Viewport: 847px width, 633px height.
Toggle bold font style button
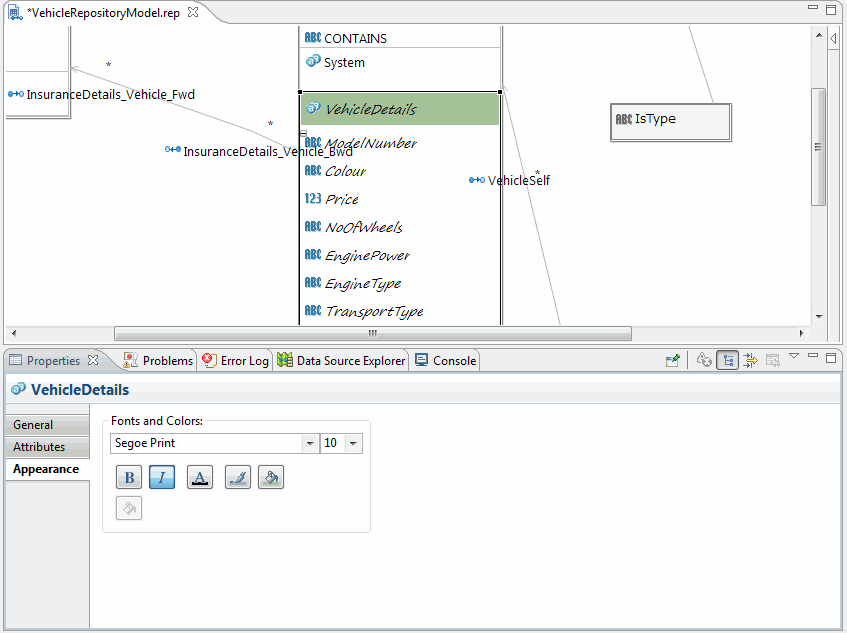(129, 477)
